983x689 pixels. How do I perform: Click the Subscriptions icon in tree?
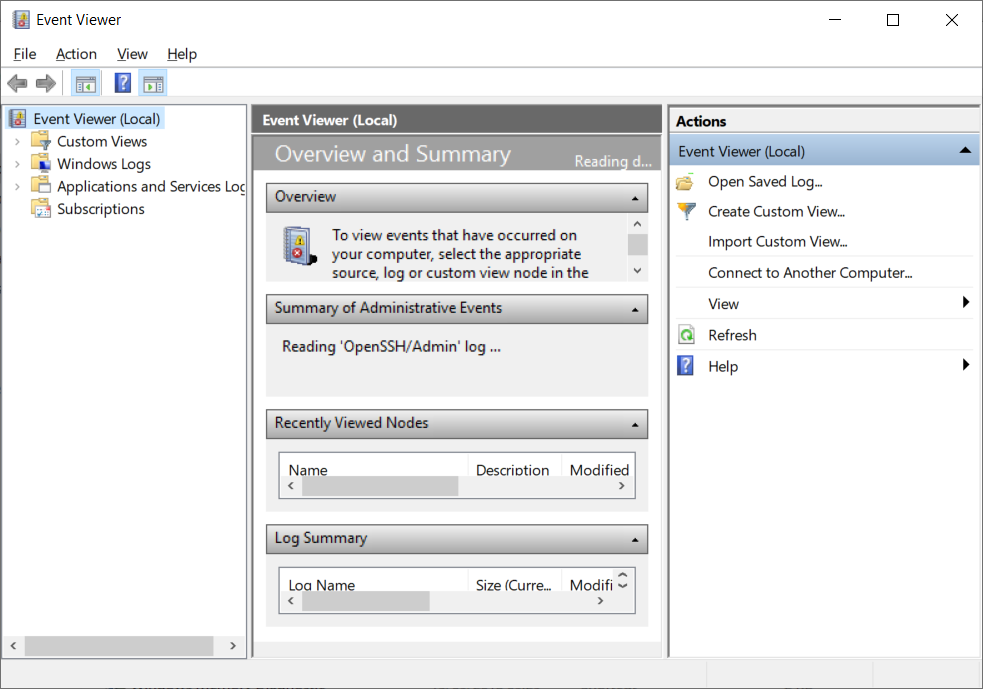41,208
